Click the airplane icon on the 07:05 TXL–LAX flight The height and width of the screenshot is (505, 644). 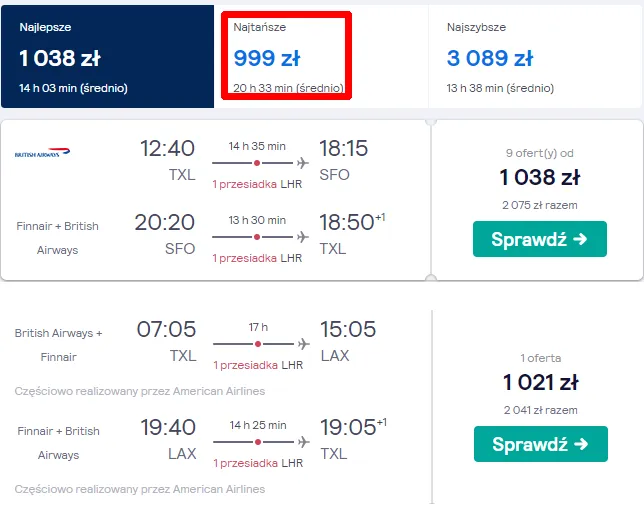point(302,344)
